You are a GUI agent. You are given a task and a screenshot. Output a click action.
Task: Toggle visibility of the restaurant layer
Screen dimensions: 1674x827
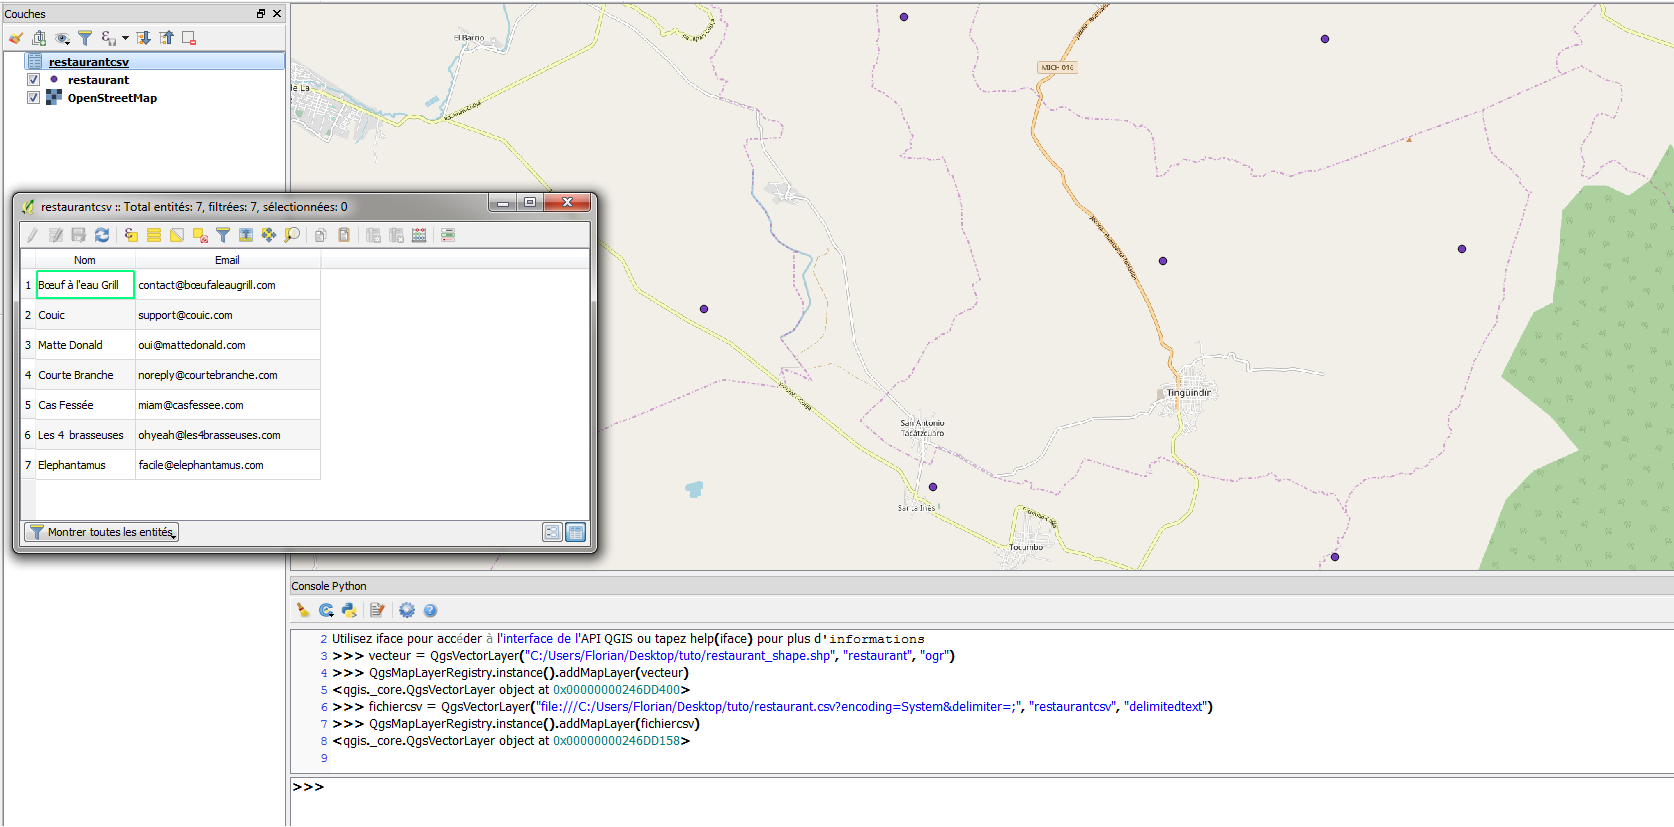pyautogui.click(x=33, y=80)
